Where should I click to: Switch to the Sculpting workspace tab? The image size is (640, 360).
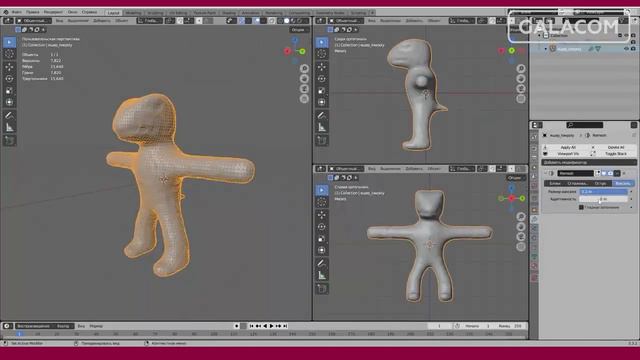coord(155,13)
